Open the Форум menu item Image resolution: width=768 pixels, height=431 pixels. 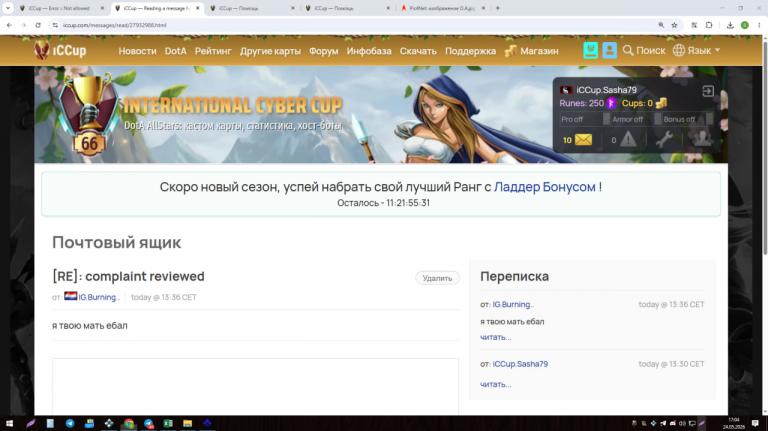[x=323, y=51]
